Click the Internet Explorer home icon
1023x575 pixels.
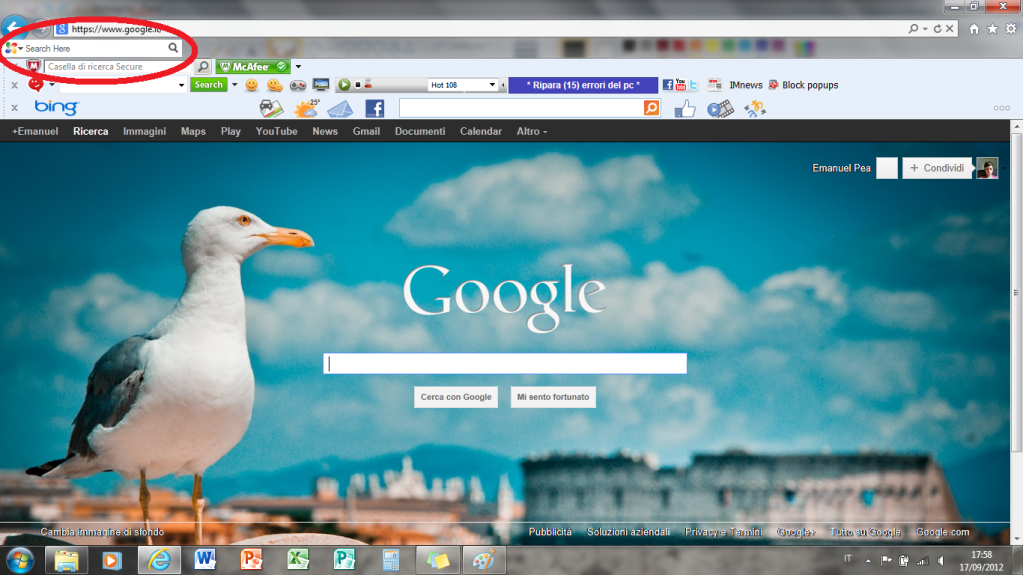pos(975,29)
